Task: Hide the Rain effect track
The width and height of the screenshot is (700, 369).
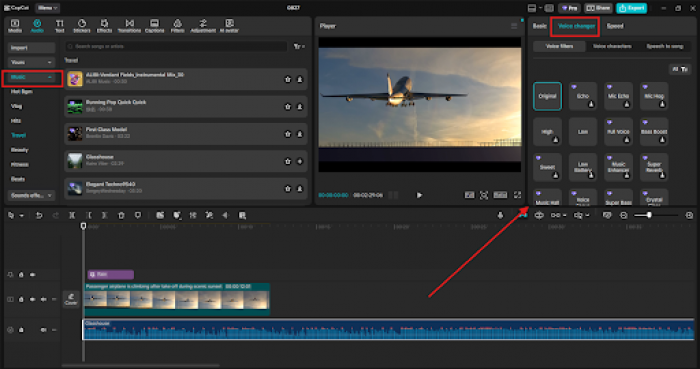Action: (x=32, y=274)
